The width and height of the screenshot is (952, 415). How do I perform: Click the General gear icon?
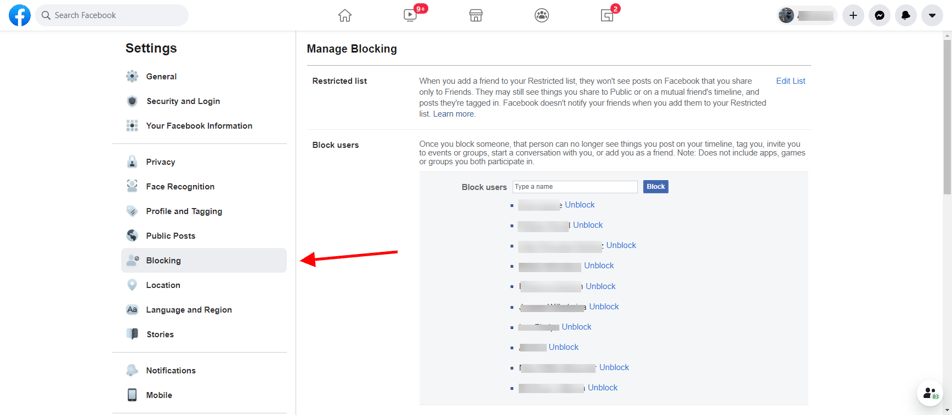click(x=132, y=76)
